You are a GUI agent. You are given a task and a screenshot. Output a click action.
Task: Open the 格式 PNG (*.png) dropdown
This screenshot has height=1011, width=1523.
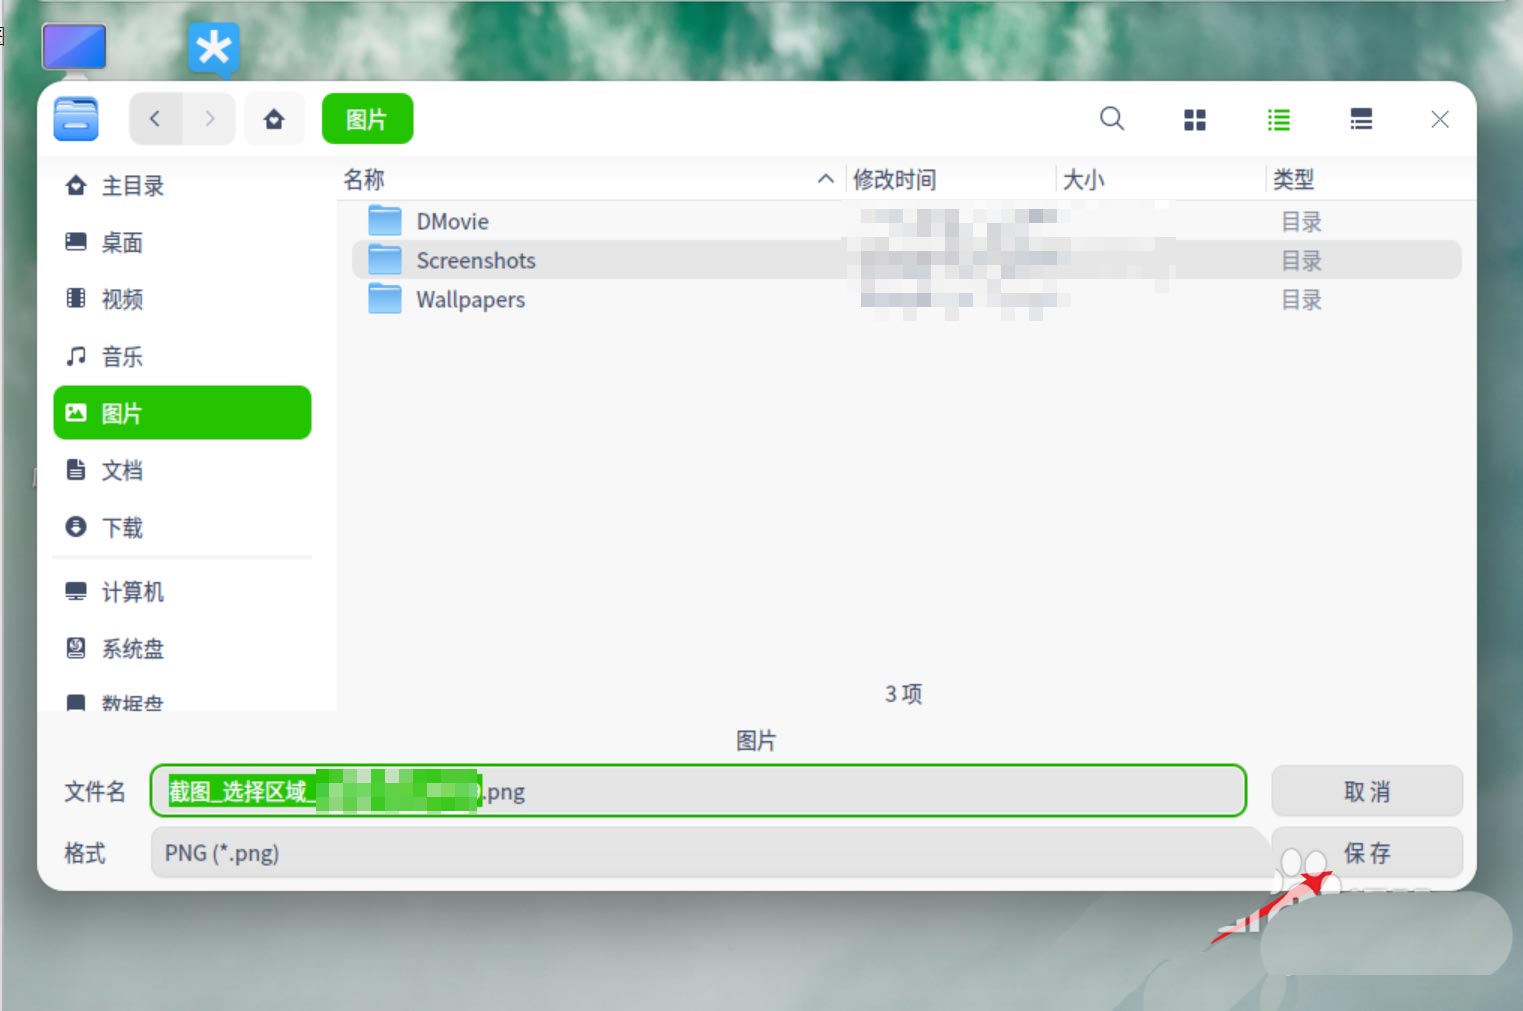pos(708,853)
